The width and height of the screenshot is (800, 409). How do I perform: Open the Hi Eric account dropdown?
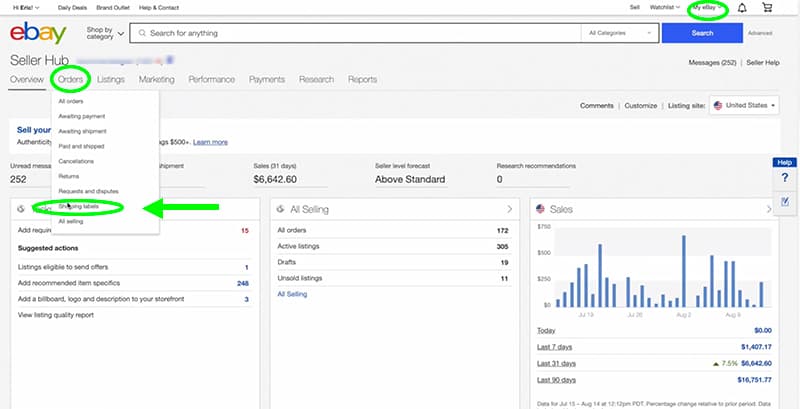click(x=26, y=8)
